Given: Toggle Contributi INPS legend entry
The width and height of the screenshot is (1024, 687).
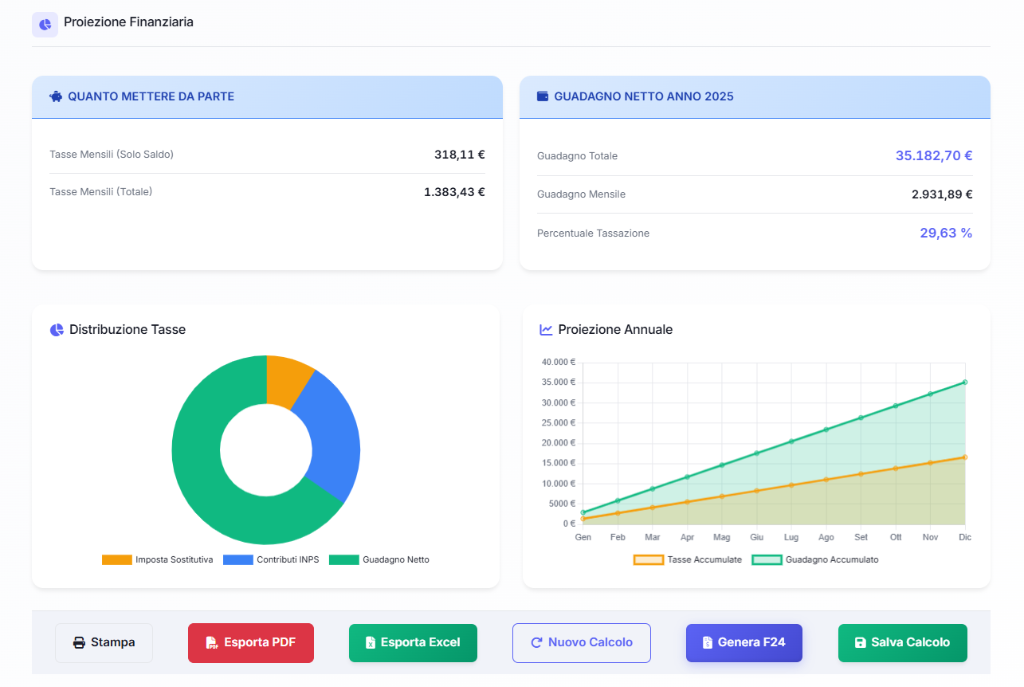Looking at the screenshot, I should 271,560.
